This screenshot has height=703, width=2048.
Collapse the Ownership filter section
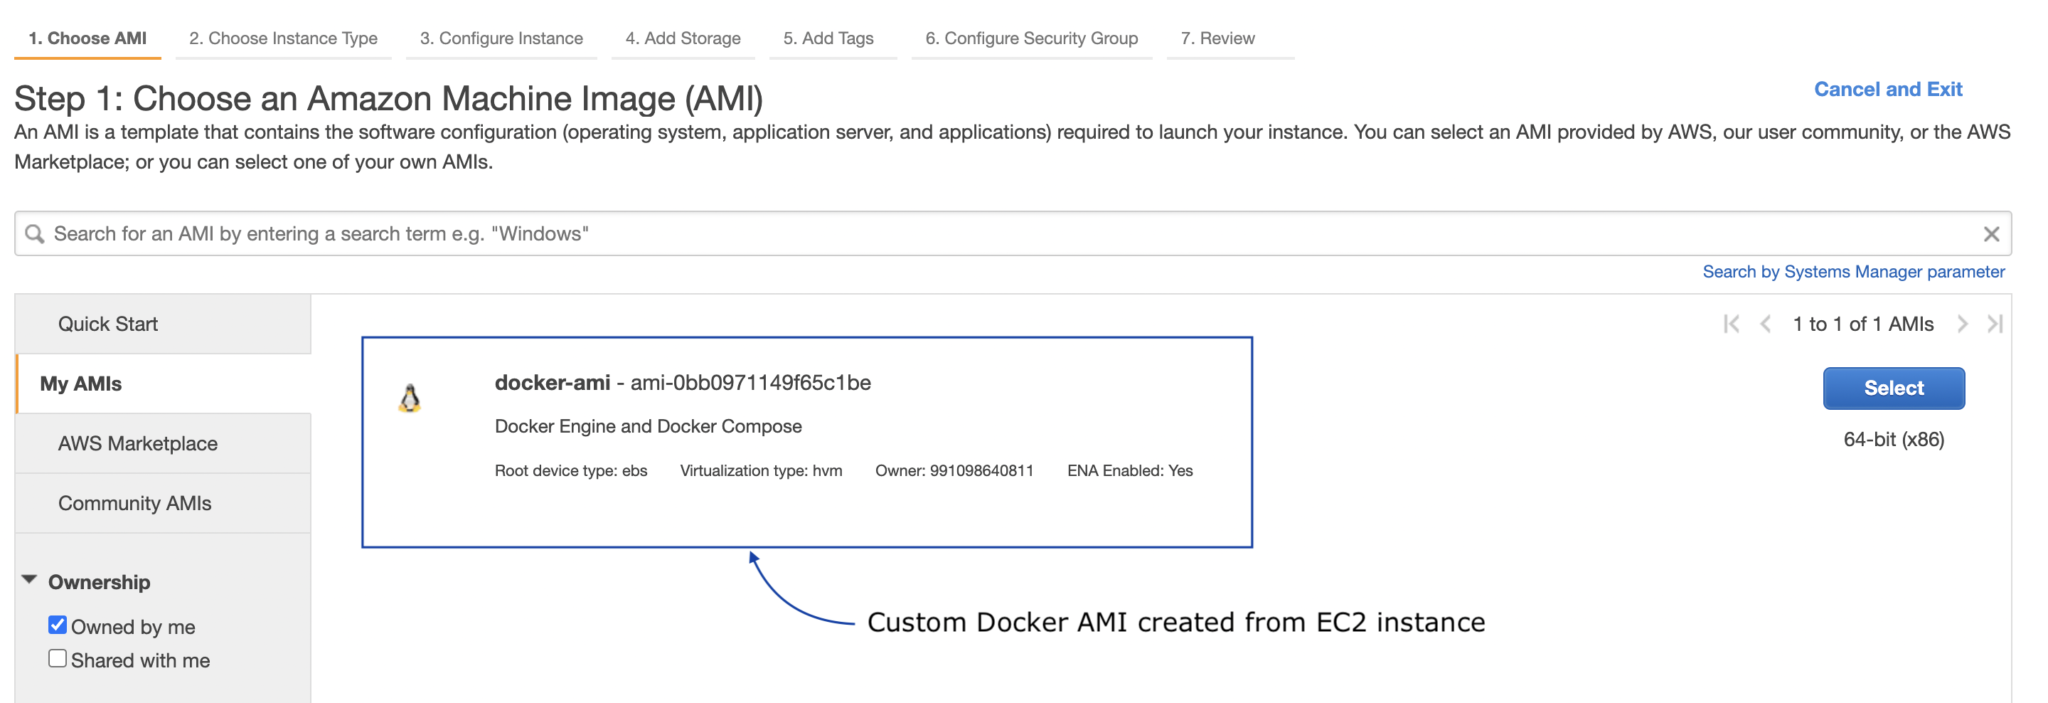tap(29, 580)
